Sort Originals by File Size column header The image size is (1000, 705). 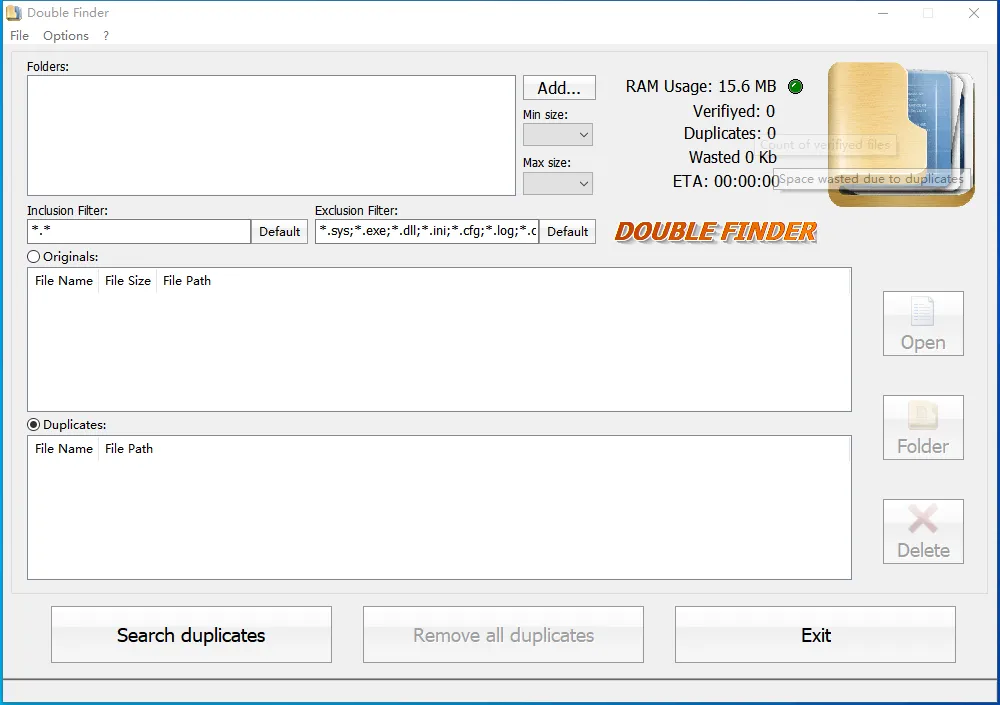[x=128, y=281]
